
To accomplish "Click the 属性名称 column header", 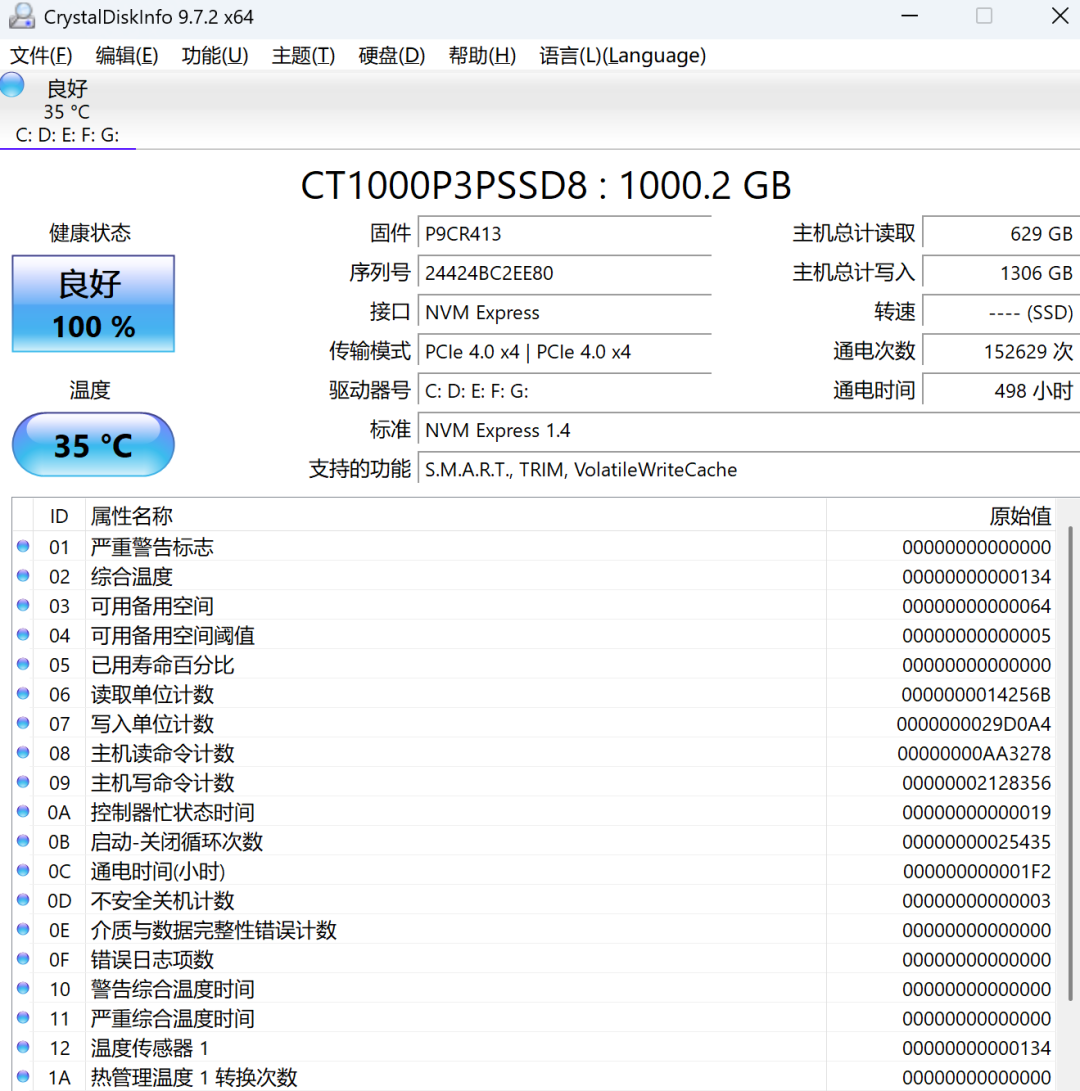I will (x=456, y=516).
